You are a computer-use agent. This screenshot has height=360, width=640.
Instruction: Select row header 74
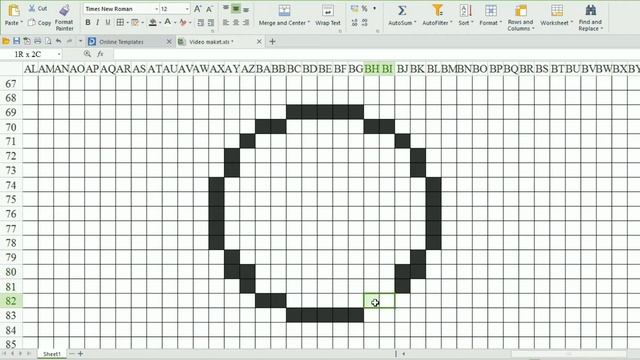[x=11, y=185]
